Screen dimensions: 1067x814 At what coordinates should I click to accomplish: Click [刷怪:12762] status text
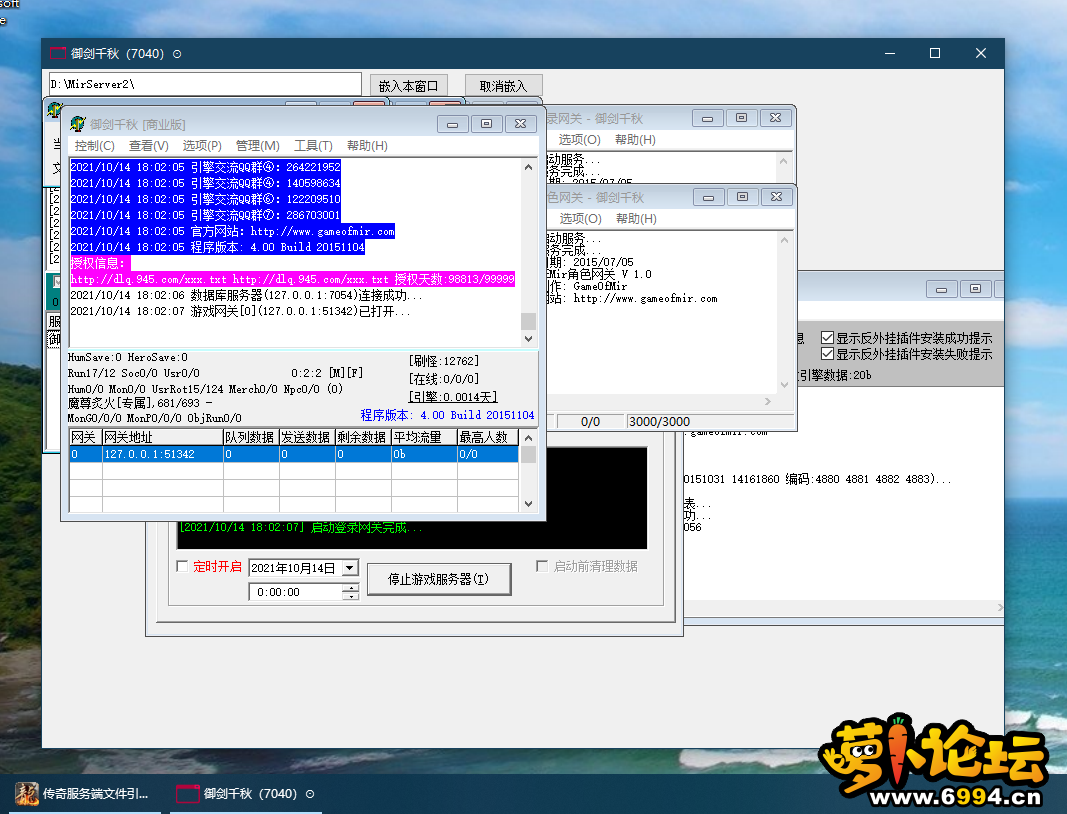point(444,361)
